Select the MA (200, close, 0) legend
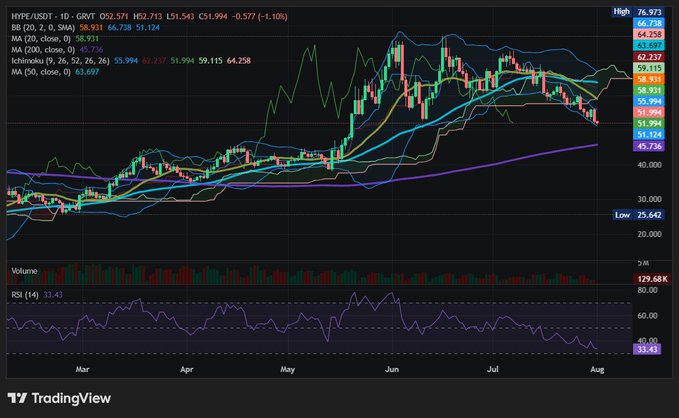The image size is (679, 418). 43,50
